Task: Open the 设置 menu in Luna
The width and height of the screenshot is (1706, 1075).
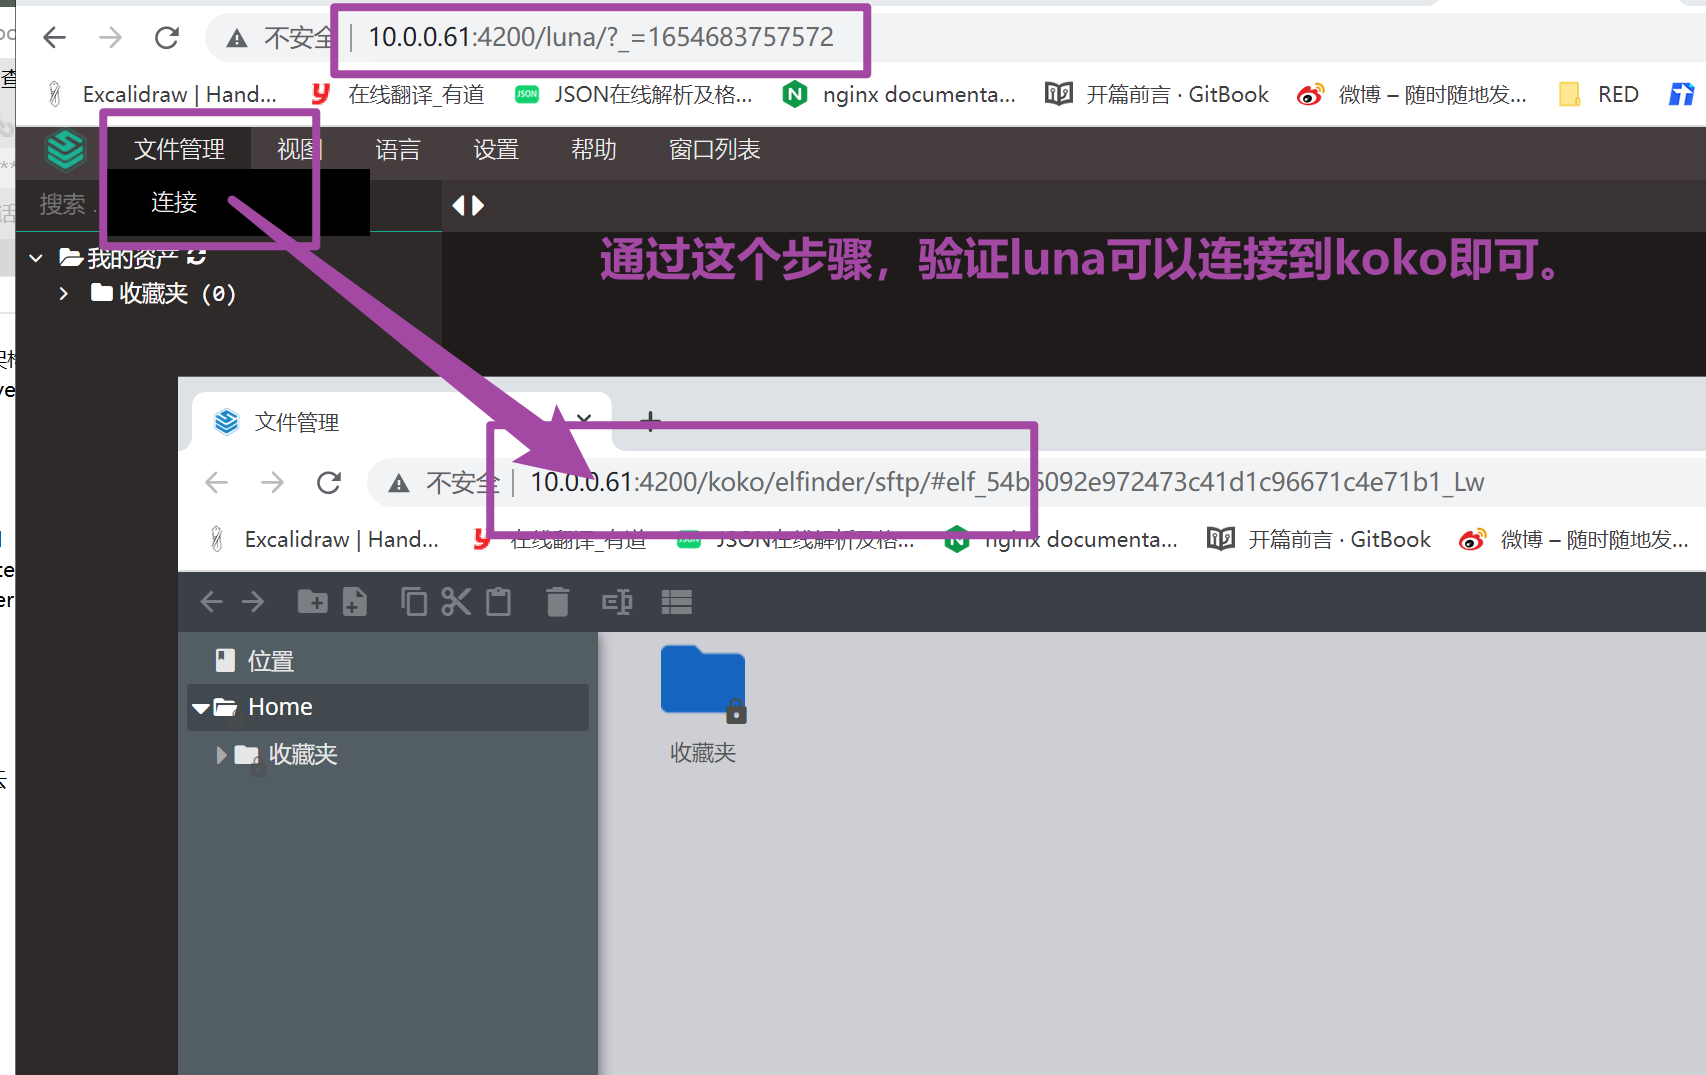Action: [x=496, y=149]
